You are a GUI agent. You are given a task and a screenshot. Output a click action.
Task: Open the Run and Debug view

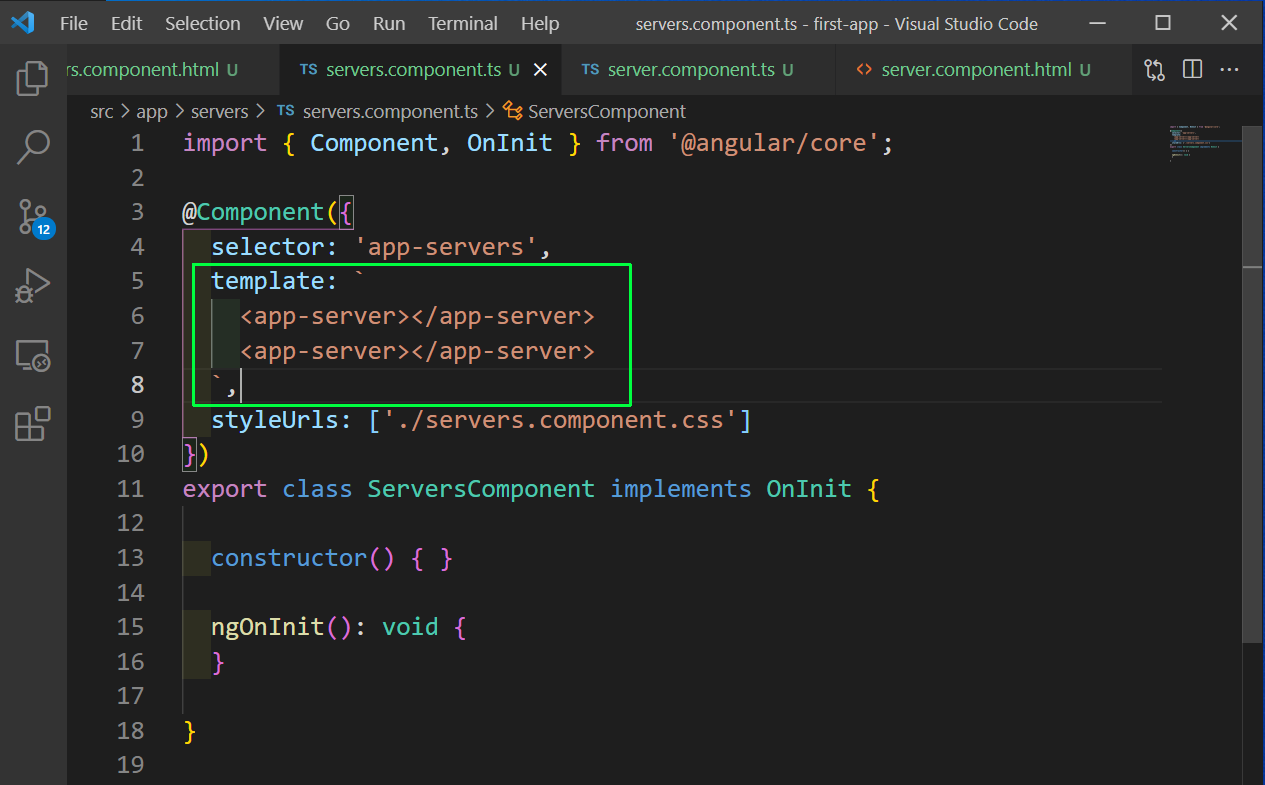point(33,286)
